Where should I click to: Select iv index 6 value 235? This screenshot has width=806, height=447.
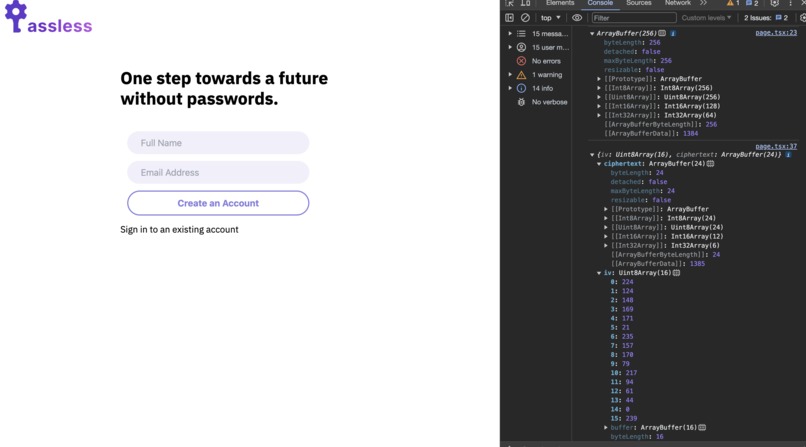click(x=627, y=337)
